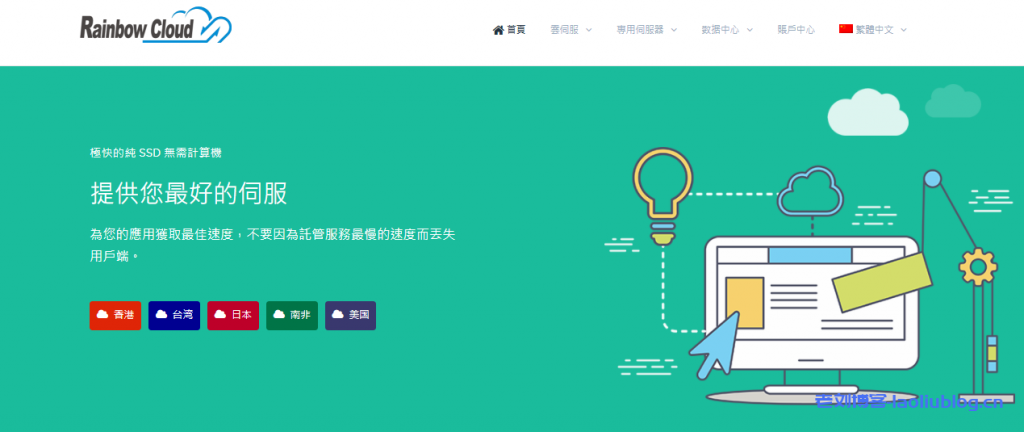Screen dimensions: 1024x432
Task: Click the Rainbow Cloud logo
Action: tap(155, 26)
